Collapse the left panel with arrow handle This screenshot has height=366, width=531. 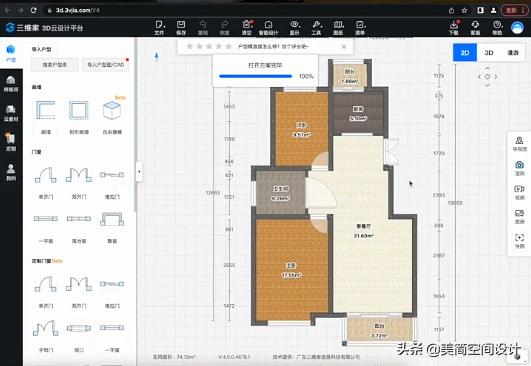click(x=139, y=172)
